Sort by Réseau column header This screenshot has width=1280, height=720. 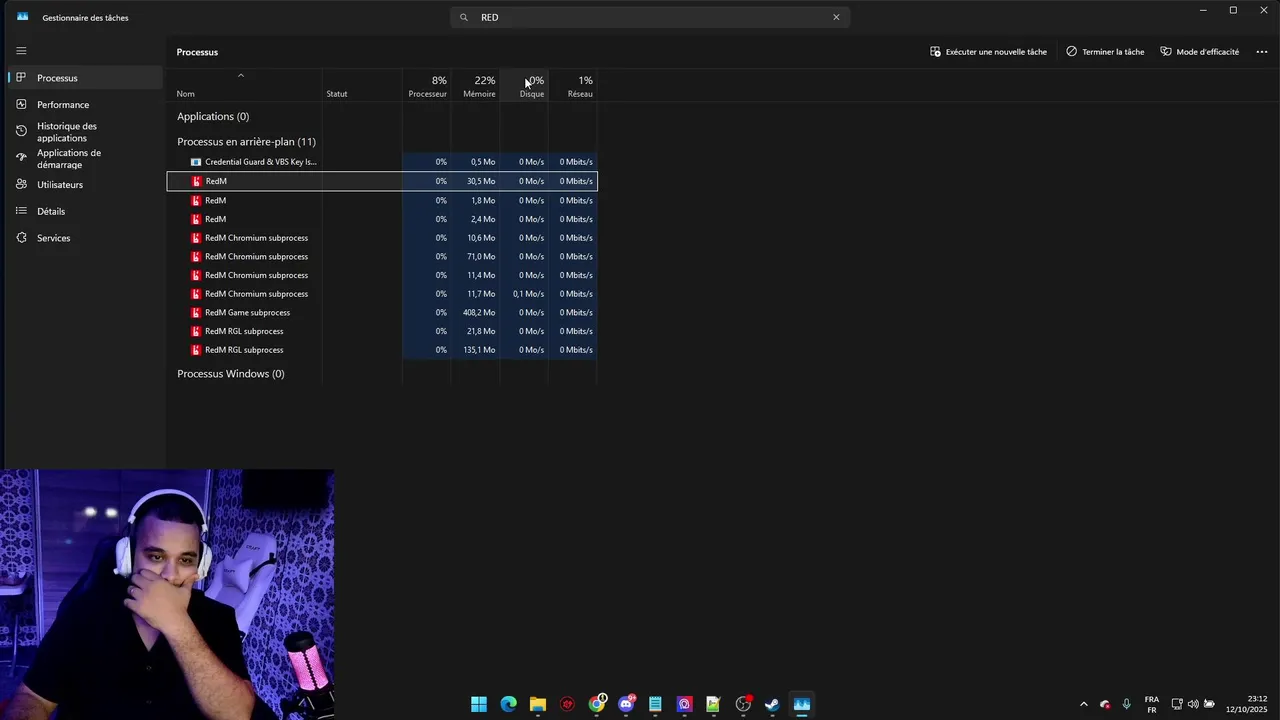point(573,87)
